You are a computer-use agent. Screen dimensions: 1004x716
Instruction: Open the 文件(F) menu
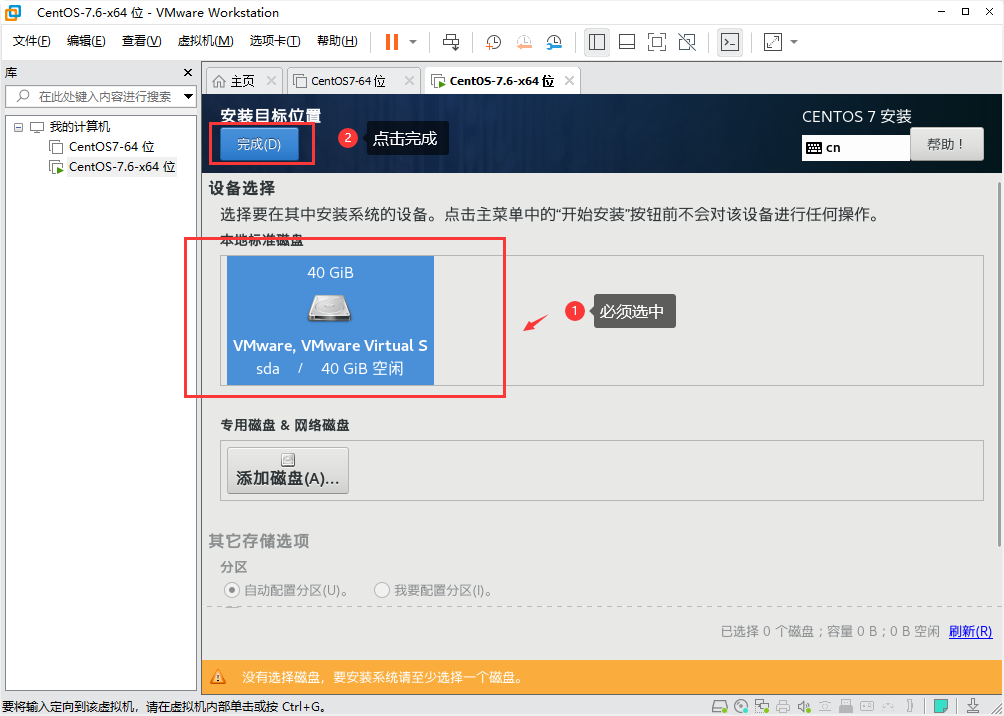pyautogui.click(x=32, y=41)
